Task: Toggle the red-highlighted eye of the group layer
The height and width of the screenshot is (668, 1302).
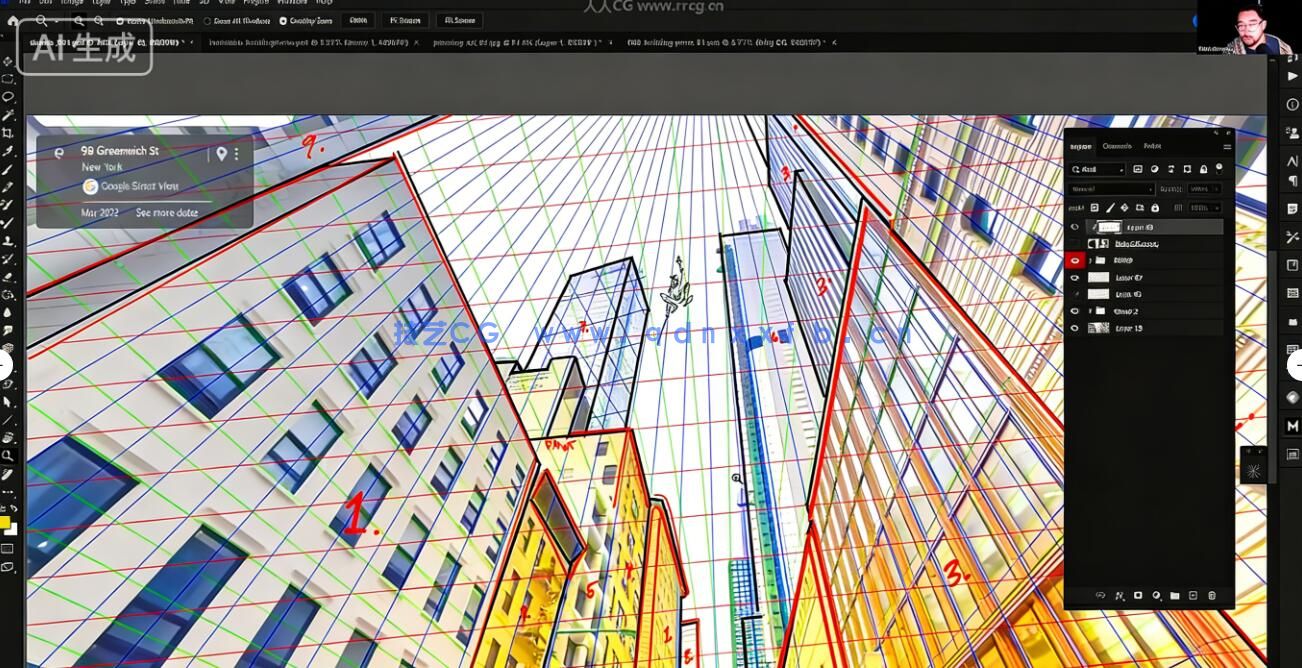Action: (x=1075, y=260)
